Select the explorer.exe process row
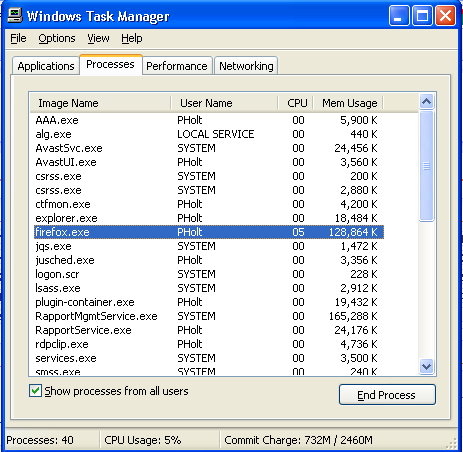This screenshot has width=463, height=452. click(209, 218)
